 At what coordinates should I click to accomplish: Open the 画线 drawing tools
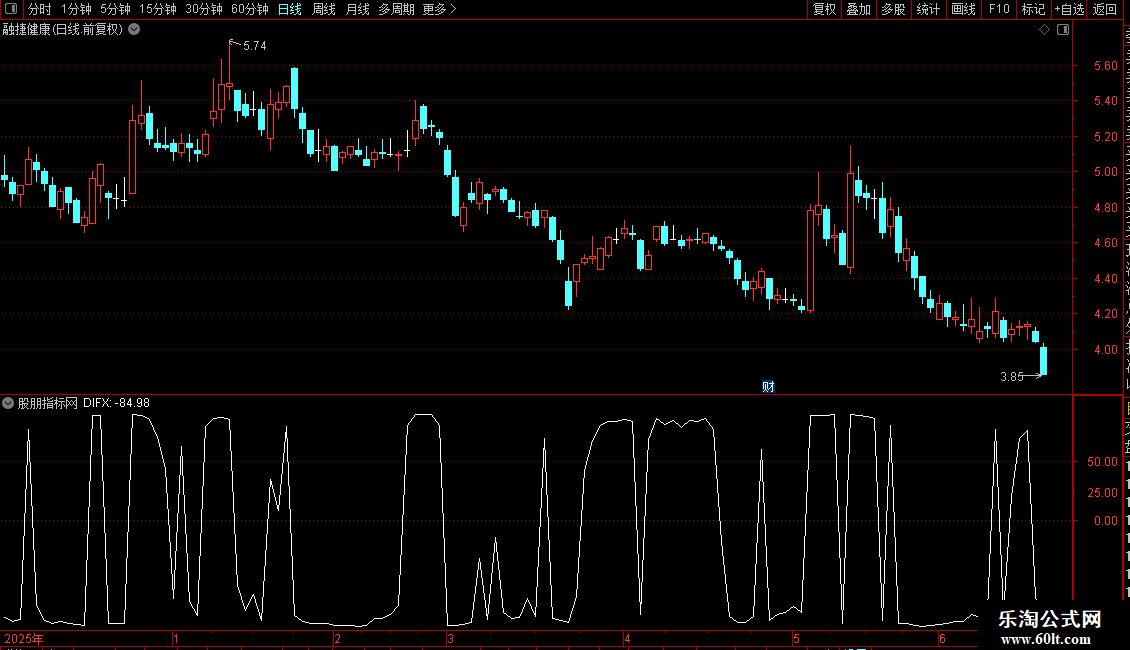pos(964,9)
